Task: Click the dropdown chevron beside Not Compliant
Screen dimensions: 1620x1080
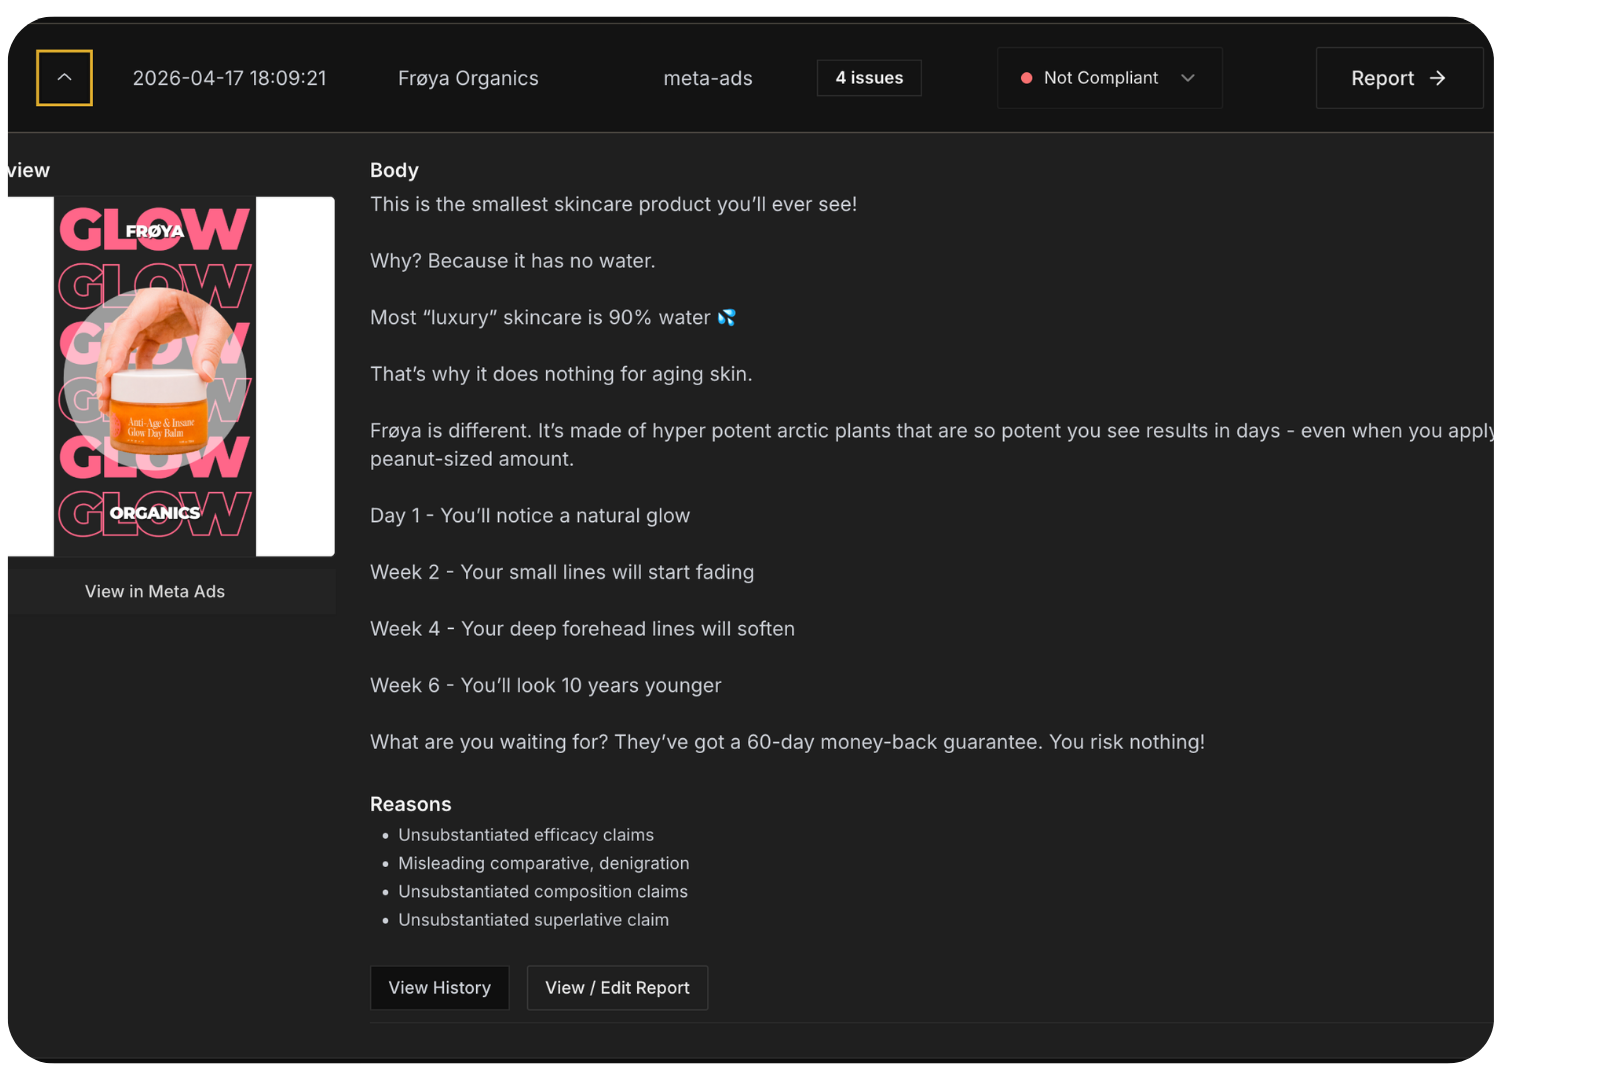Action: tap(1188, 78)
